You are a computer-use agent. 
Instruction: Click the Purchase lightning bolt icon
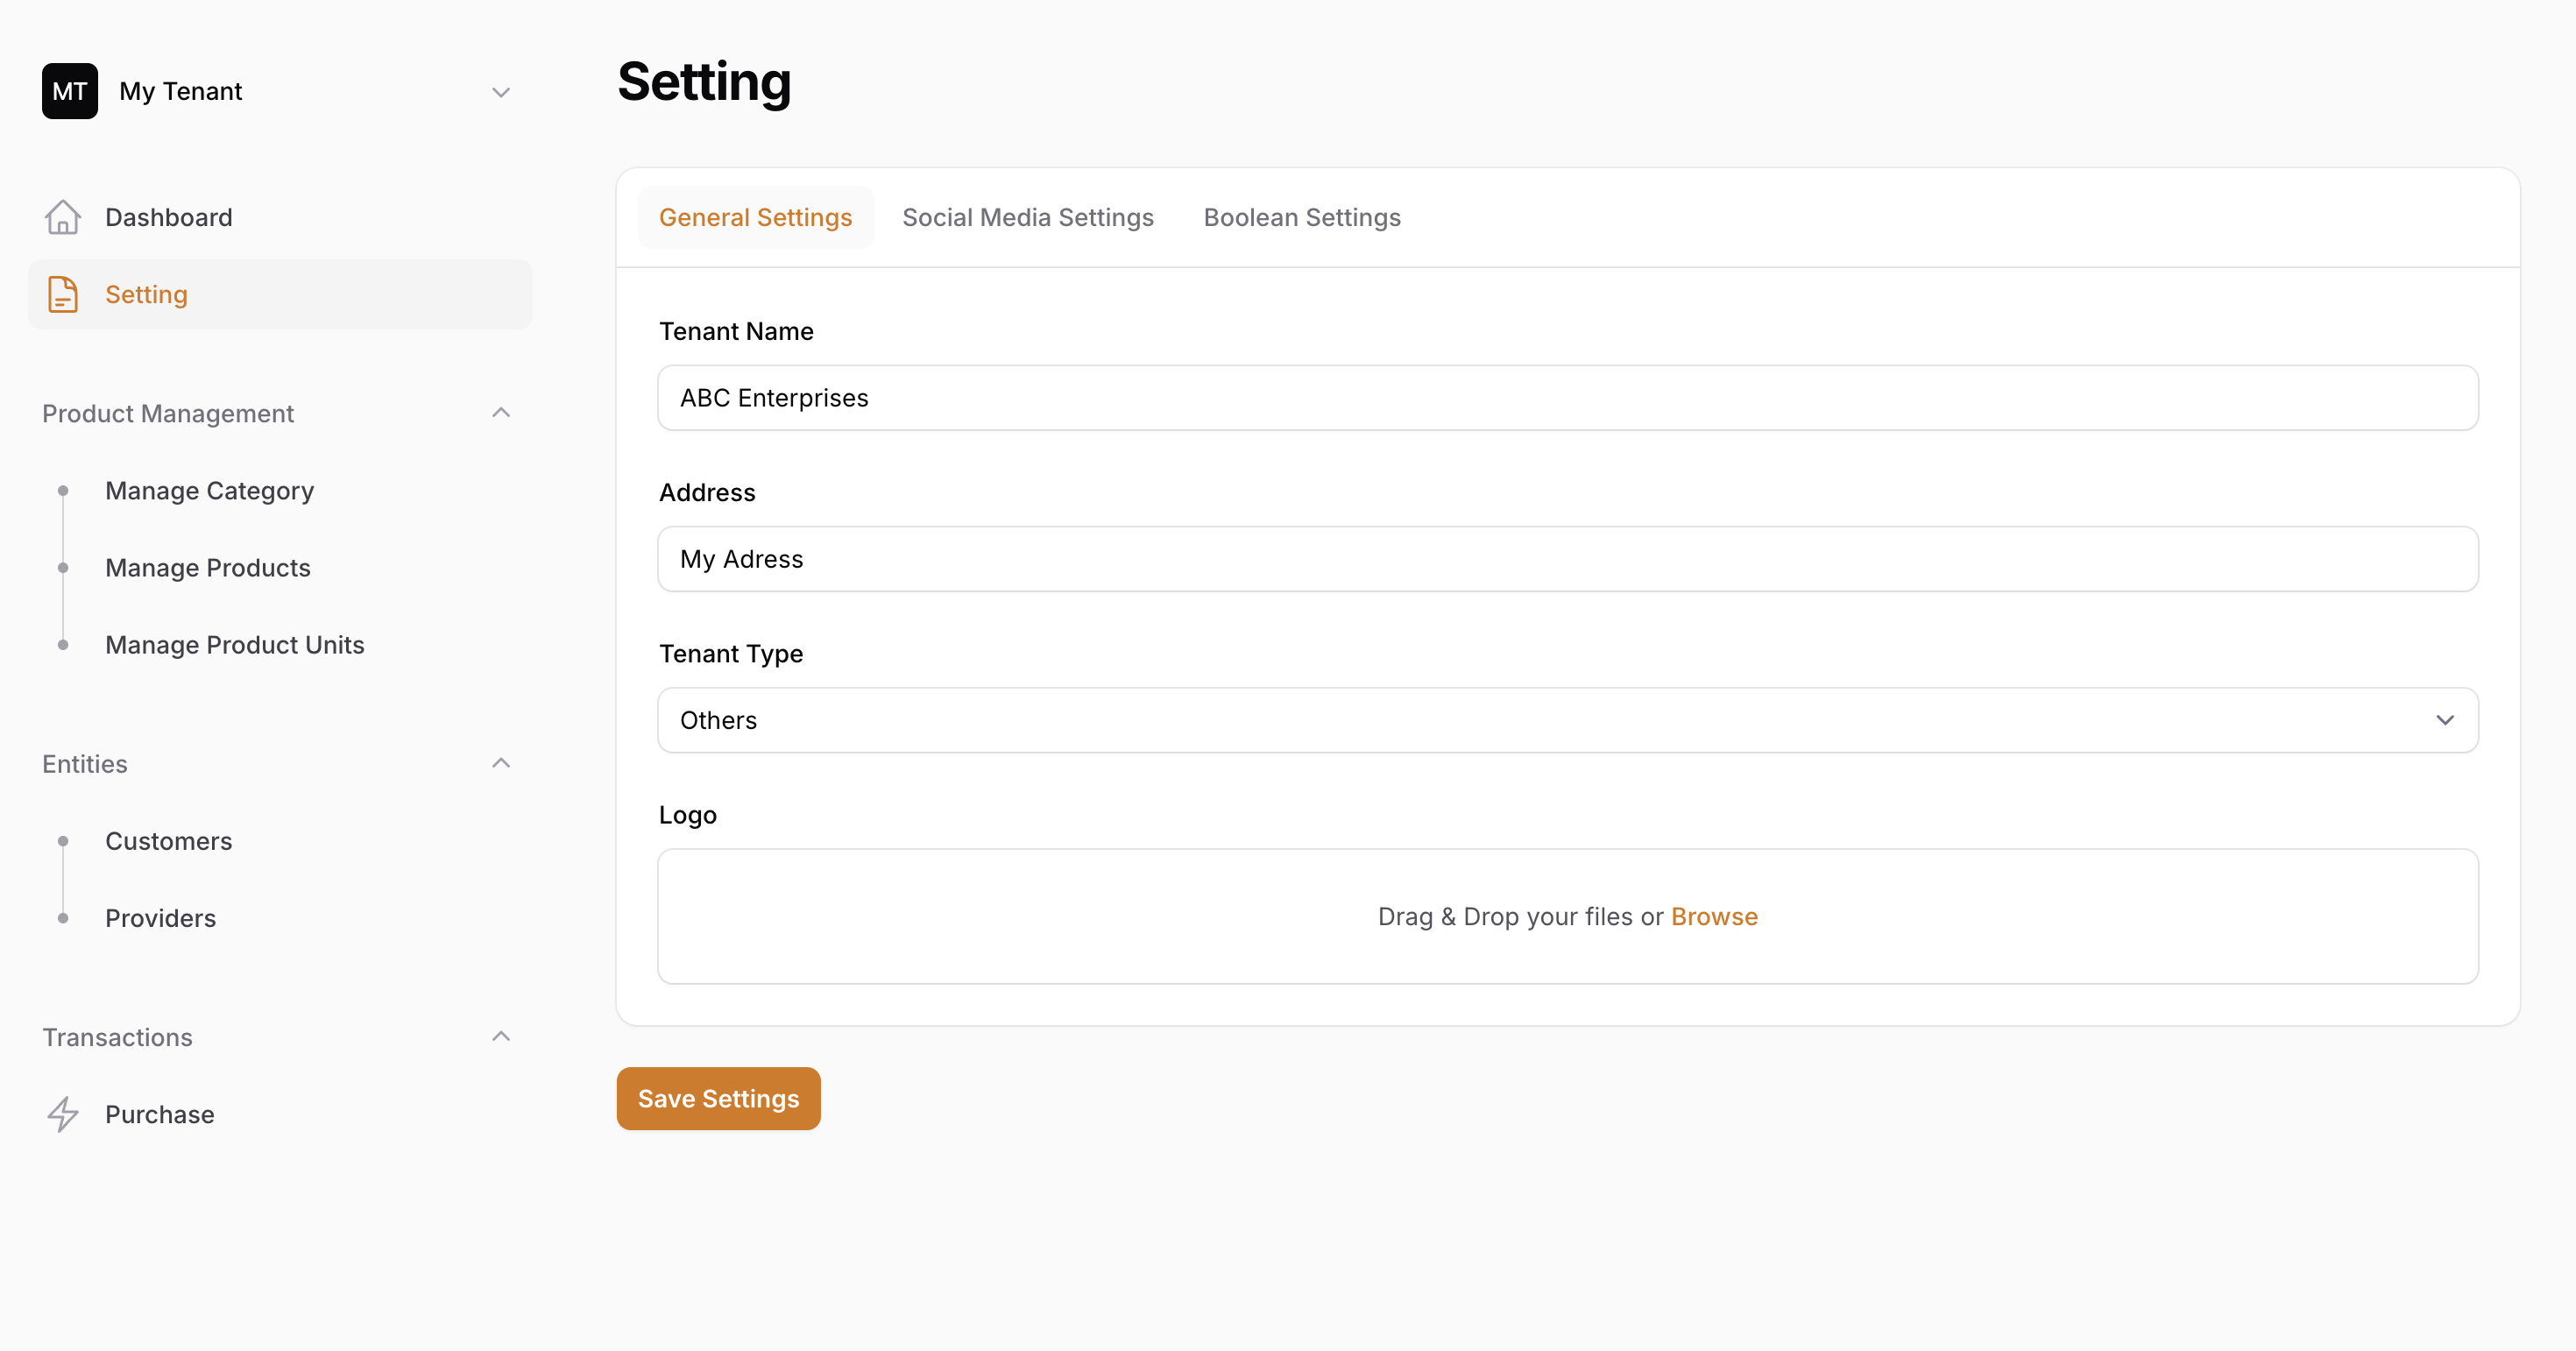click(63, 1114)
